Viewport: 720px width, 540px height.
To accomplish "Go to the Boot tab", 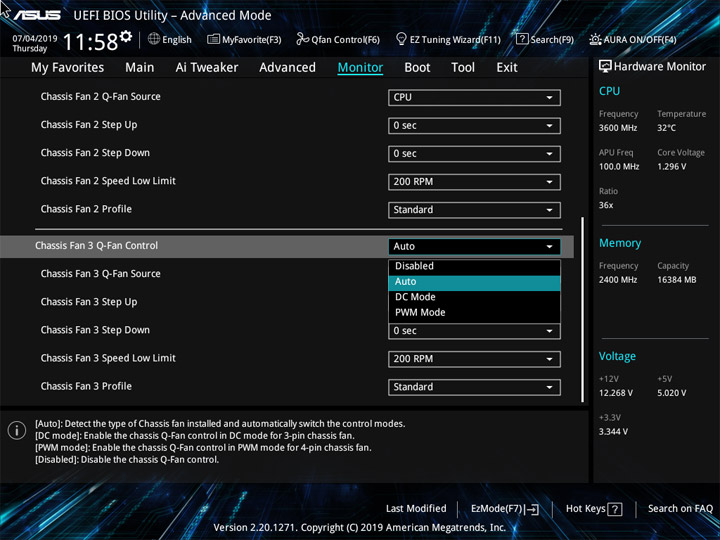I will click(x=417, y=68).
